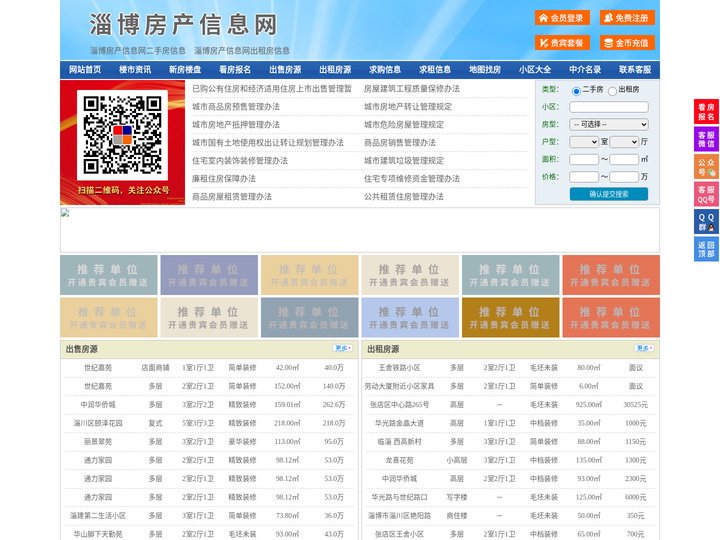Screen dimensions: 720x540
Task: Click the 淄博房产信息网出租房信息 header link
Action: pos(242,51)
